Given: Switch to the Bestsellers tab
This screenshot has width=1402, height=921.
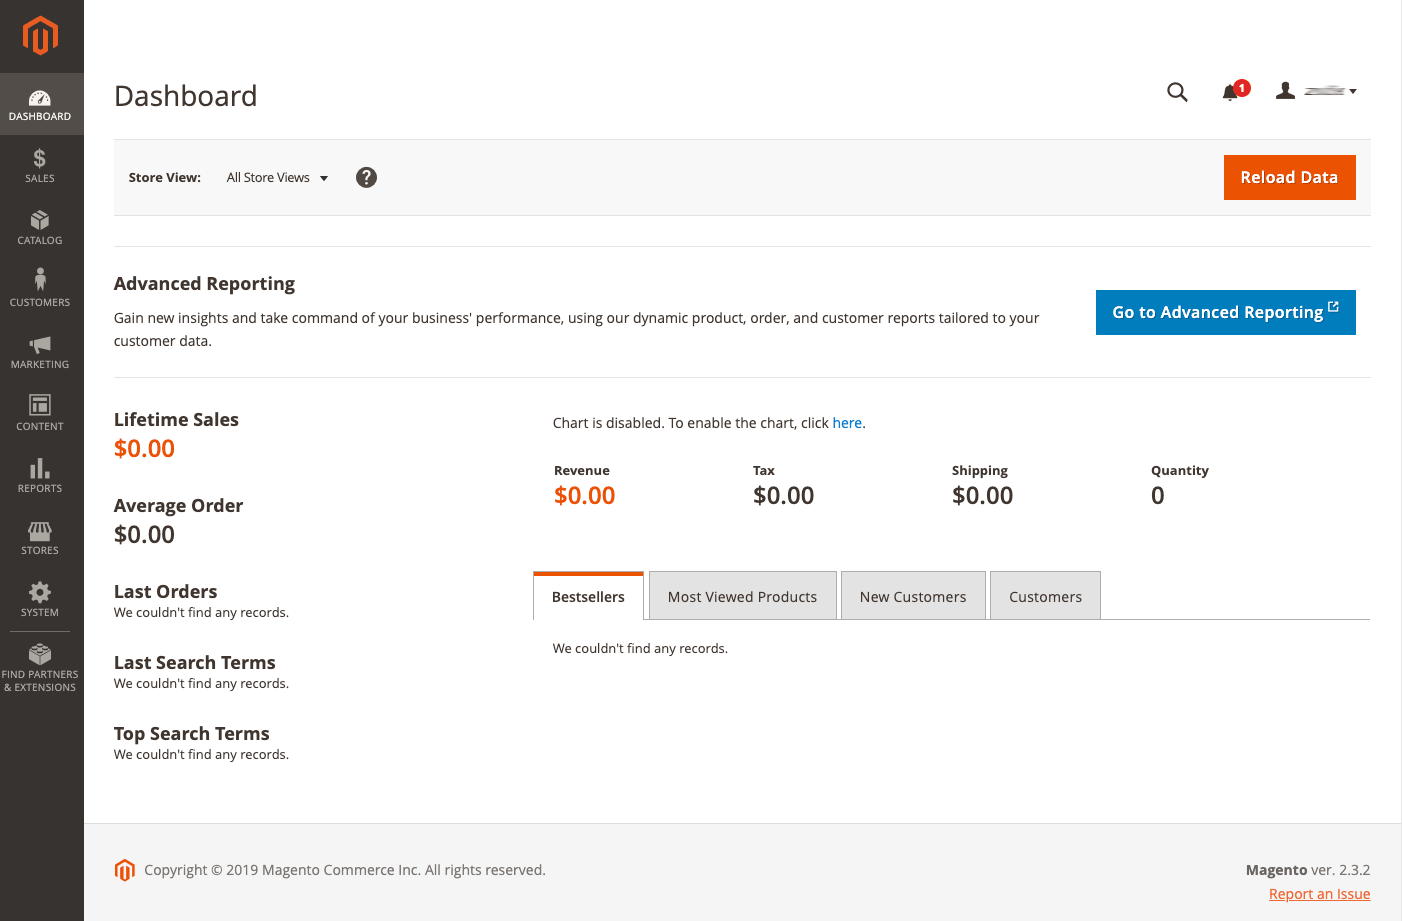Looking at the screenshot, I should point(588,596).
